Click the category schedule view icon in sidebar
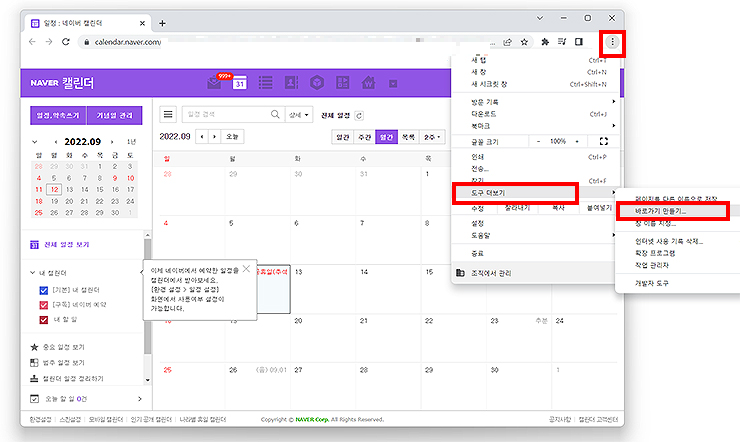The width and height of the screenshot is (740, 442). (34, 363)
